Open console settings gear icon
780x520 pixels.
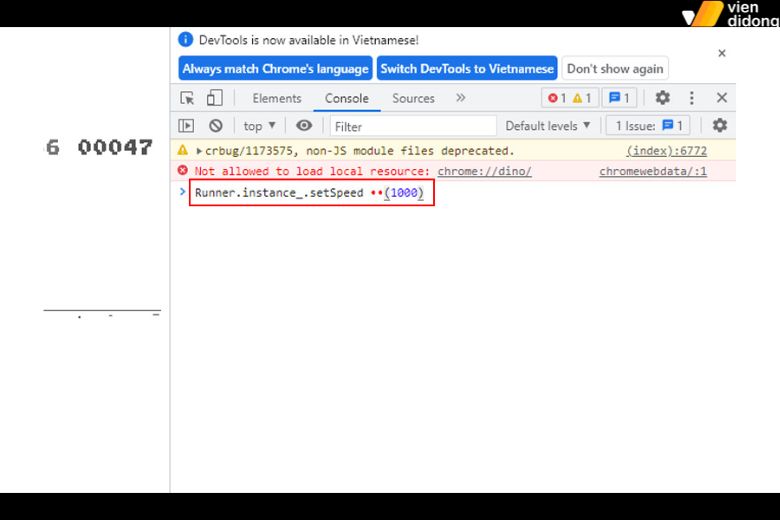(x=719, y=125)
